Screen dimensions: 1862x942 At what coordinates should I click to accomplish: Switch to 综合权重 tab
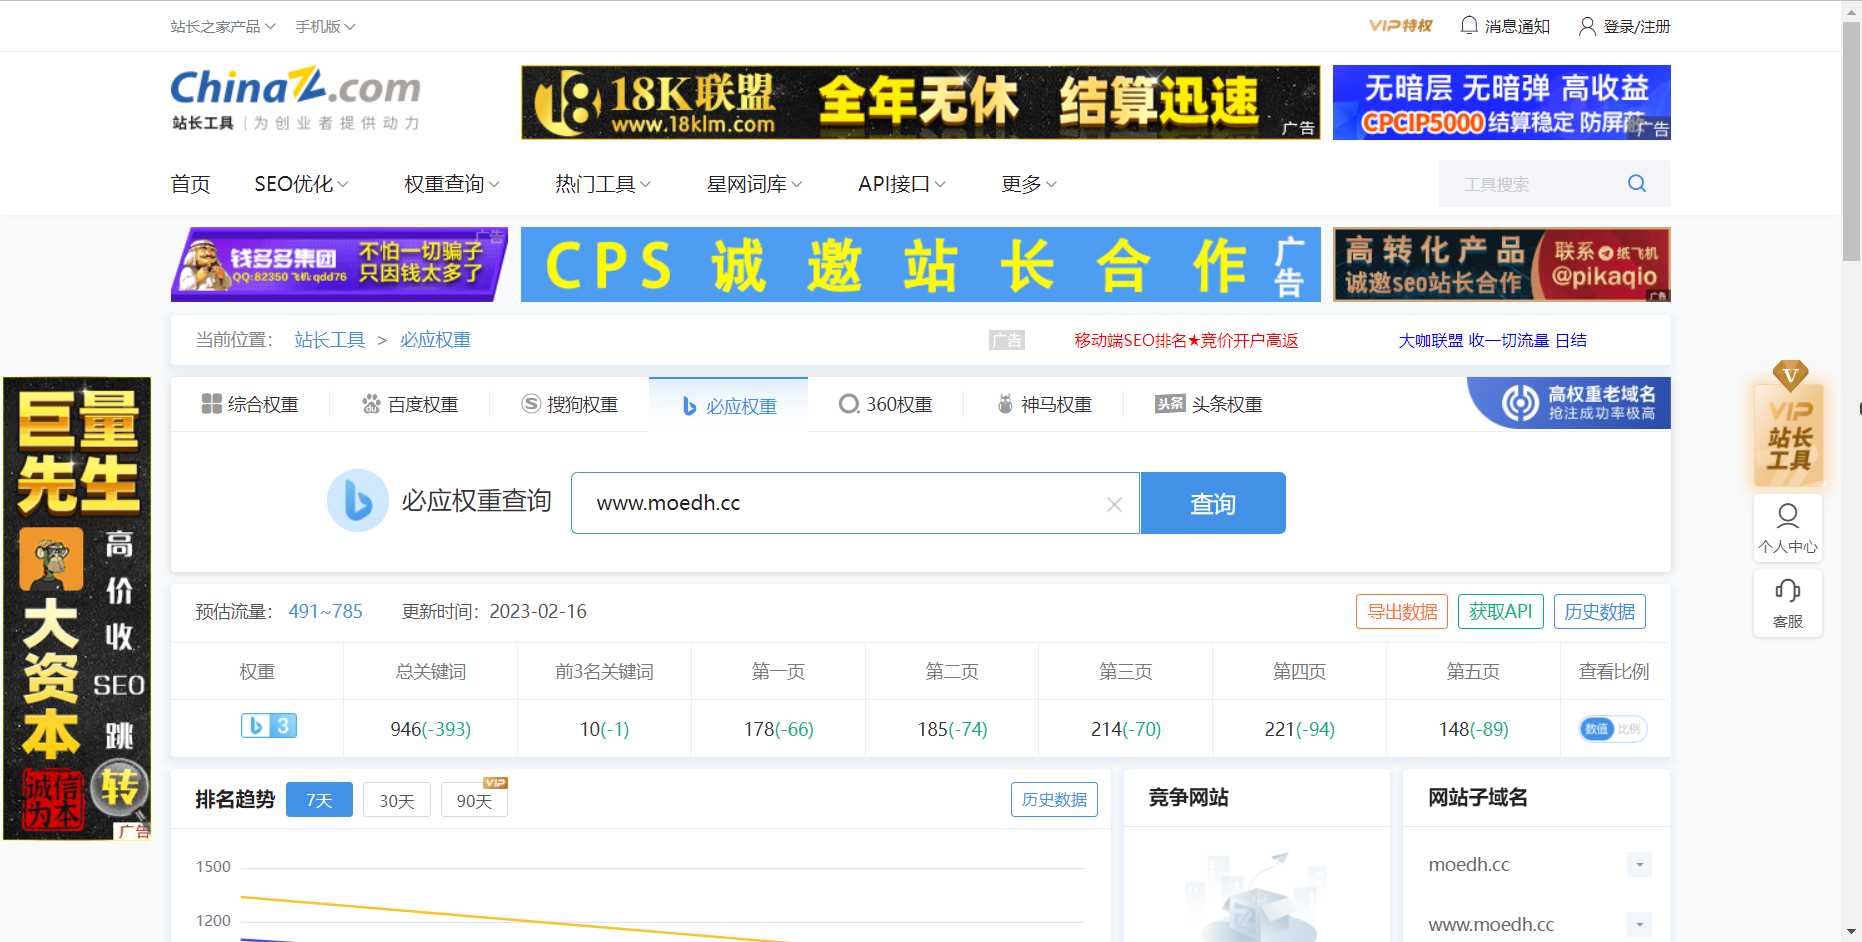pos(250,404)
